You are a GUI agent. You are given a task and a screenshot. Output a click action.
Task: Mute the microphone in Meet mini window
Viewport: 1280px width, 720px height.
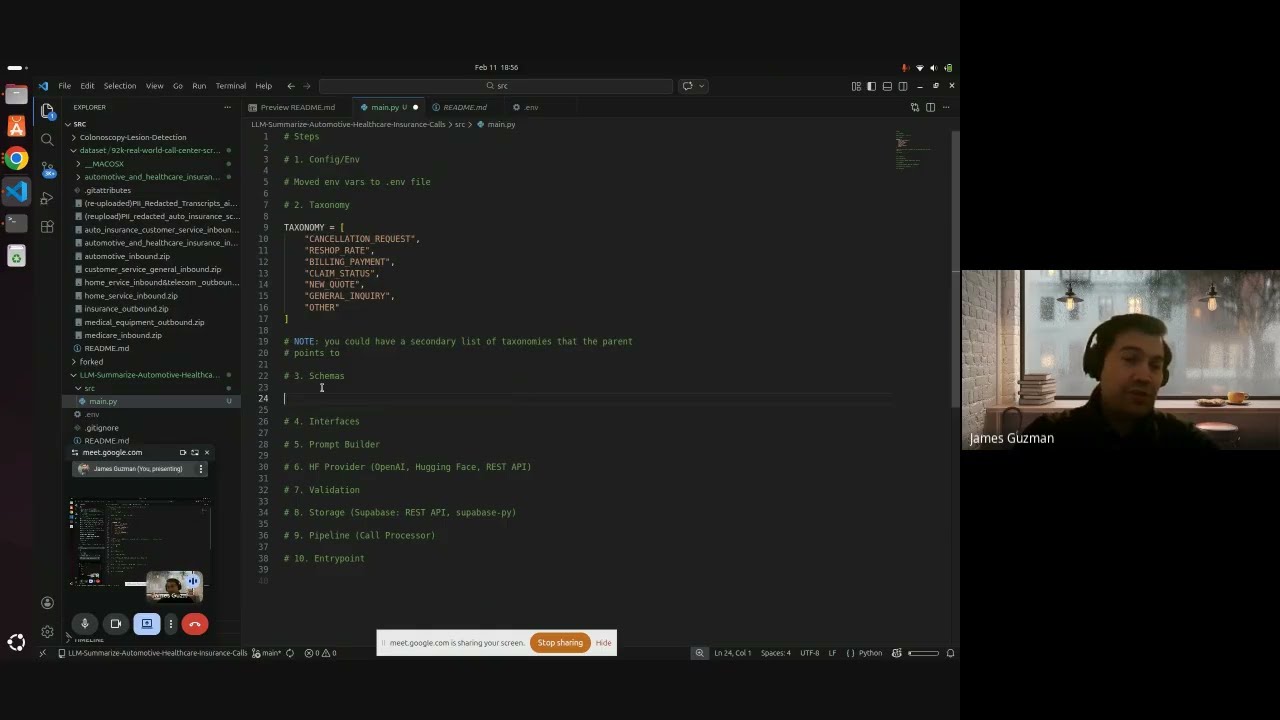coord(85,624)
